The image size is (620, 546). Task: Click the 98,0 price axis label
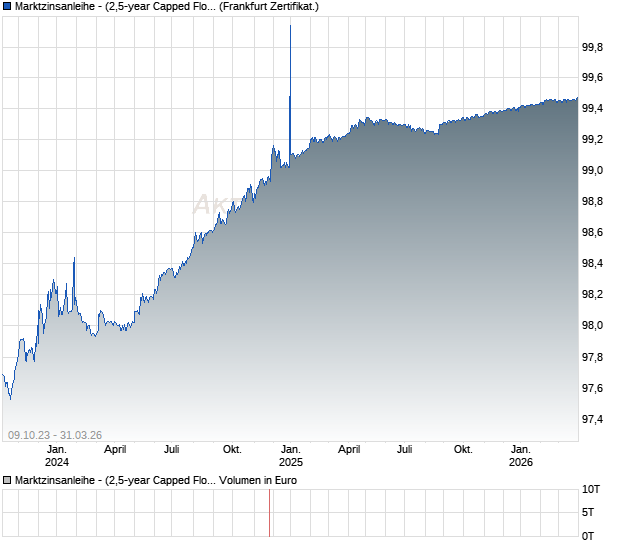tap(593, 326)
